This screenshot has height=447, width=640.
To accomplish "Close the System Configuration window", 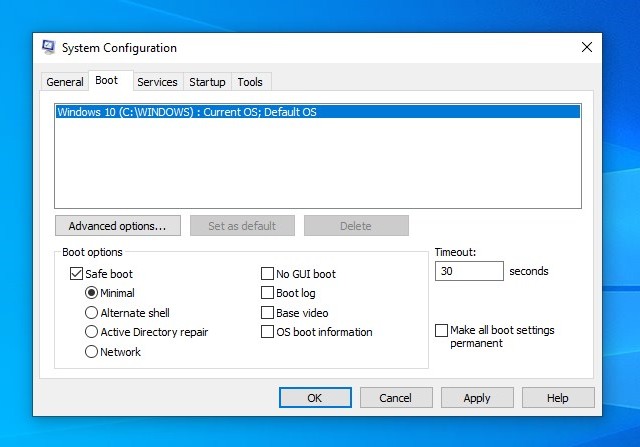I will [587, 47].
